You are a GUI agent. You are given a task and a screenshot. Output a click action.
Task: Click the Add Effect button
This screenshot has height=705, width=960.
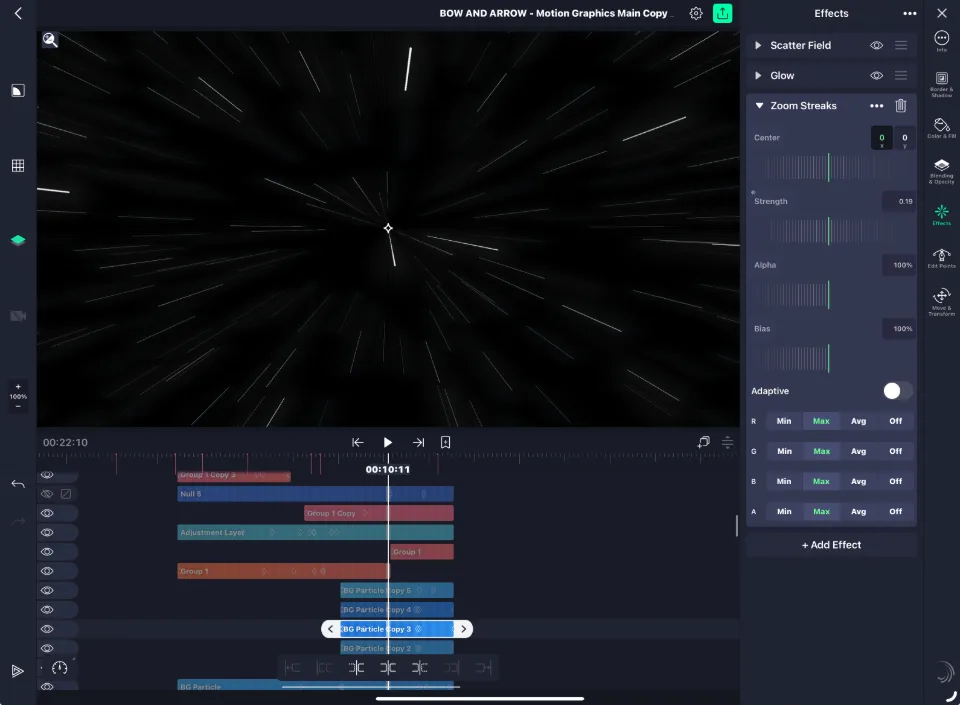pos(831,545)
